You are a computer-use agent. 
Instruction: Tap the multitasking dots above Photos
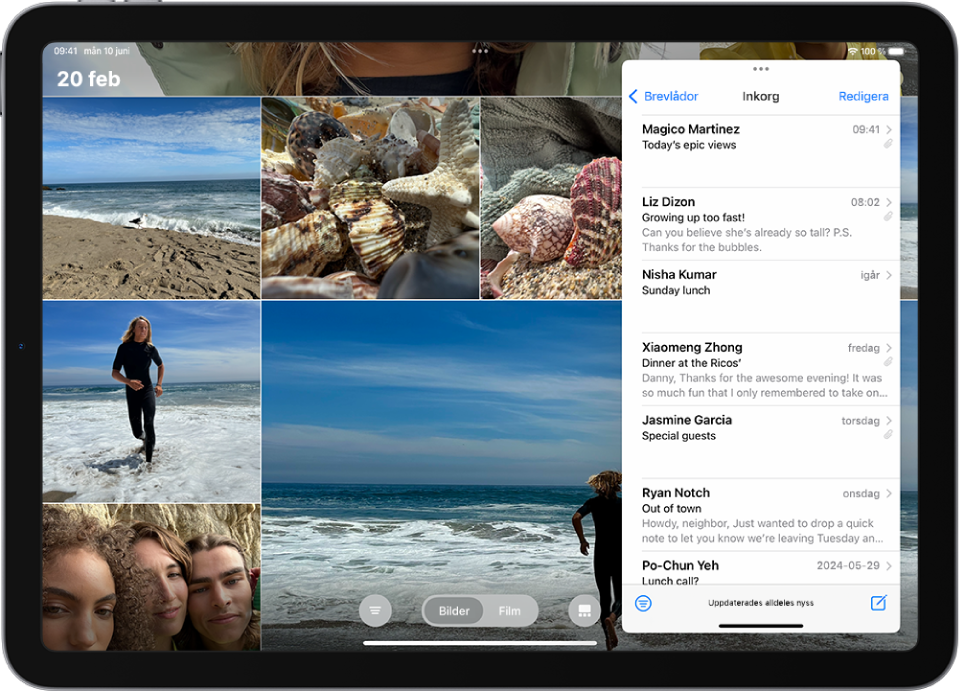480,51
